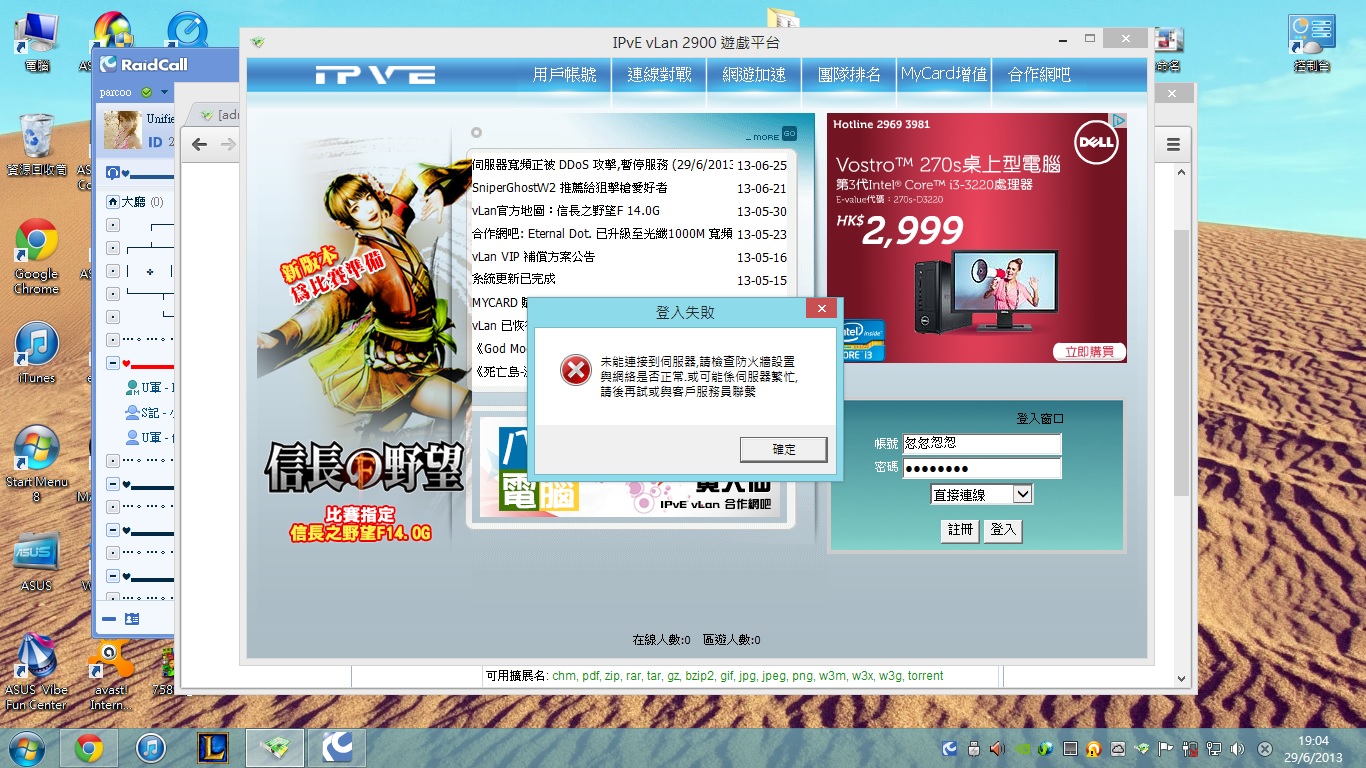Open news item about DDoS 攻擊
Image resolution: width=1366 pixels, height=768 pixels.
pyautogui.click(x=602, y=165)
